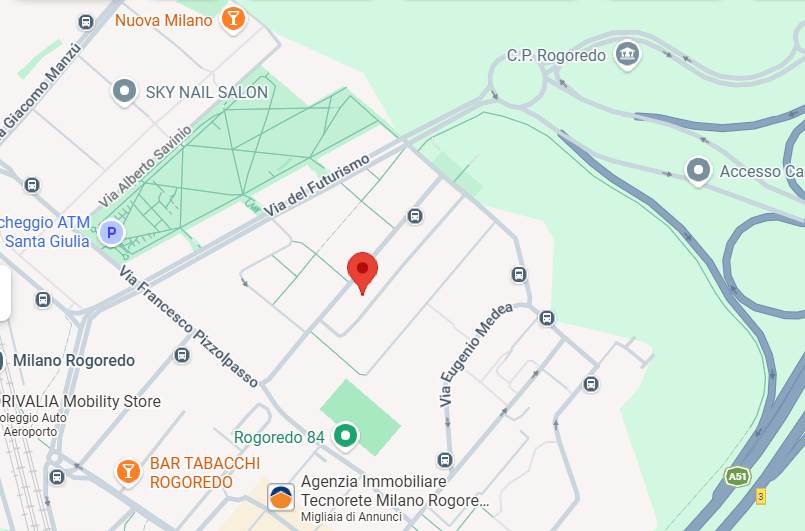Select the DRIVALIA Mobility Store label
The height and width of the screenshot is (531, 805).
click(x=80, y=401)
